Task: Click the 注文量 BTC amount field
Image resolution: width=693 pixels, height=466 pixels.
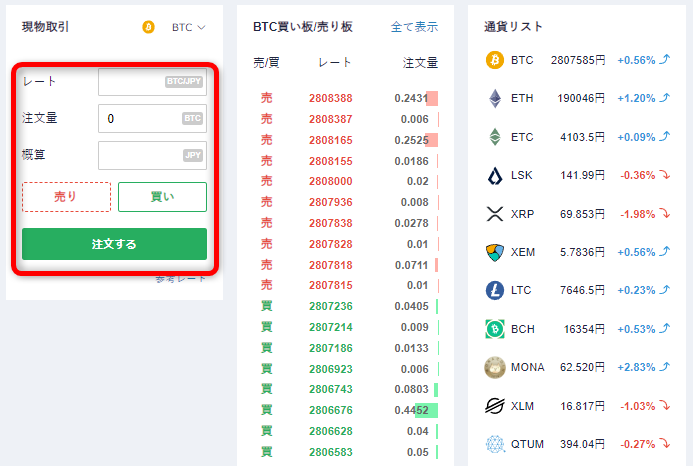Action: point(140,119)
